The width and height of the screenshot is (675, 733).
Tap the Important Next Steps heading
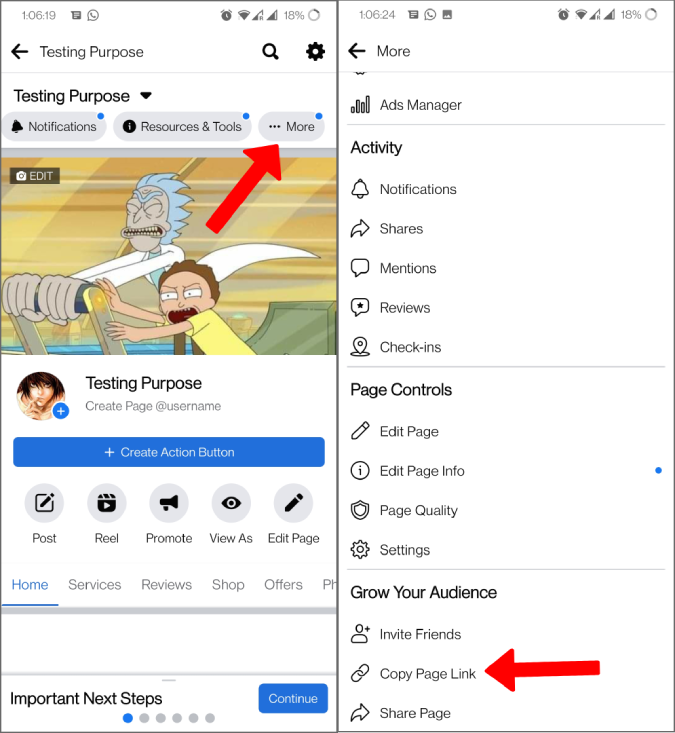(86, 698)
